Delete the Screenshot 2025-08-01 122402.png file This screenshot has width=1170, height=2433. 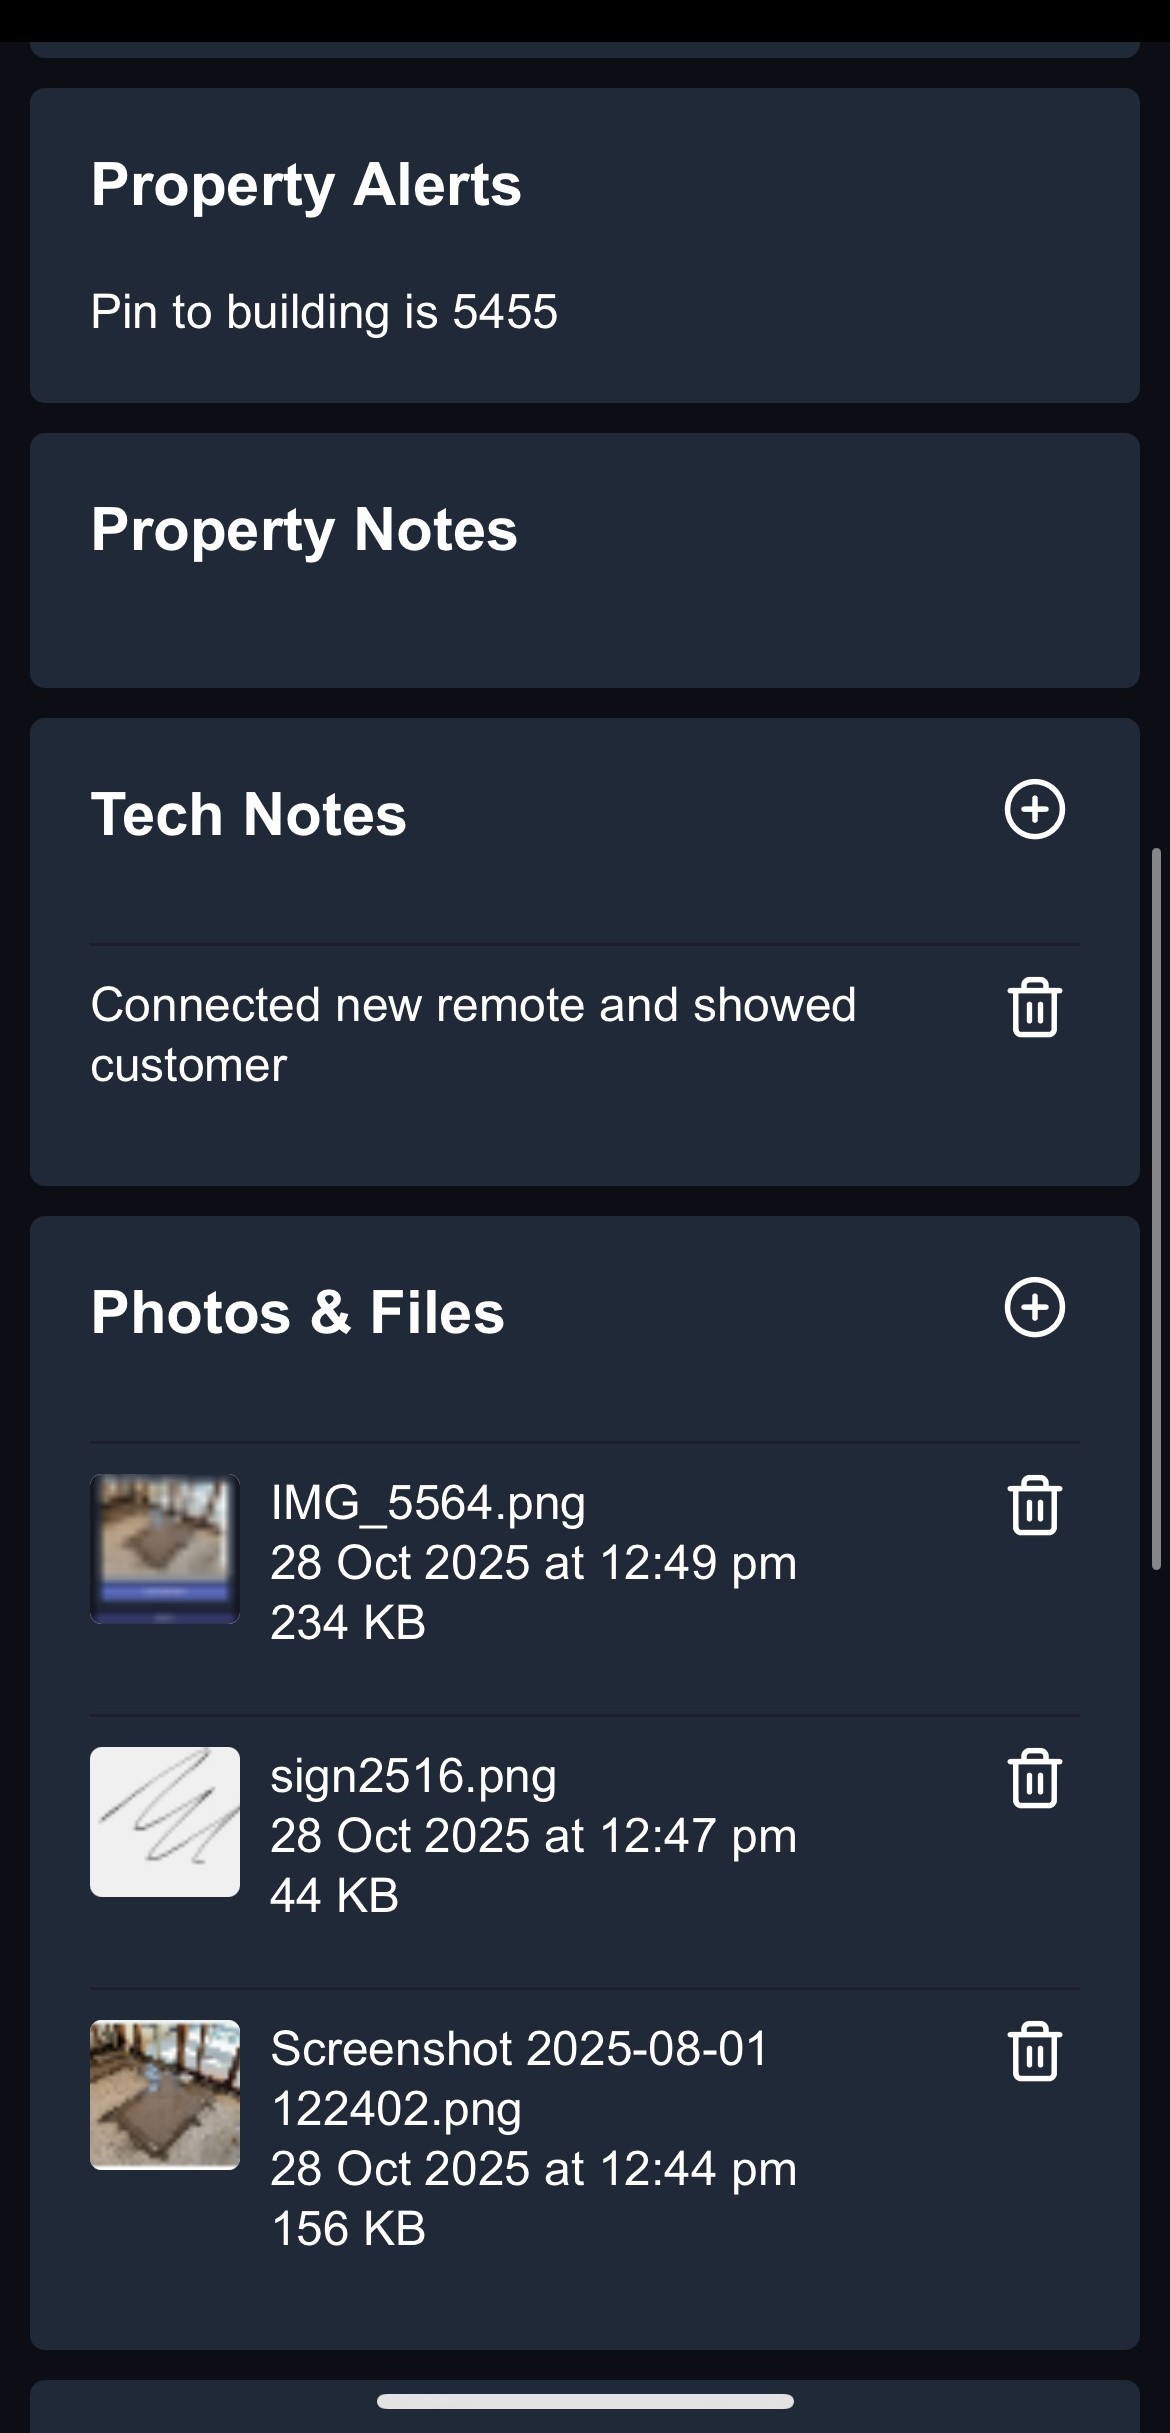[1034, 2051]
